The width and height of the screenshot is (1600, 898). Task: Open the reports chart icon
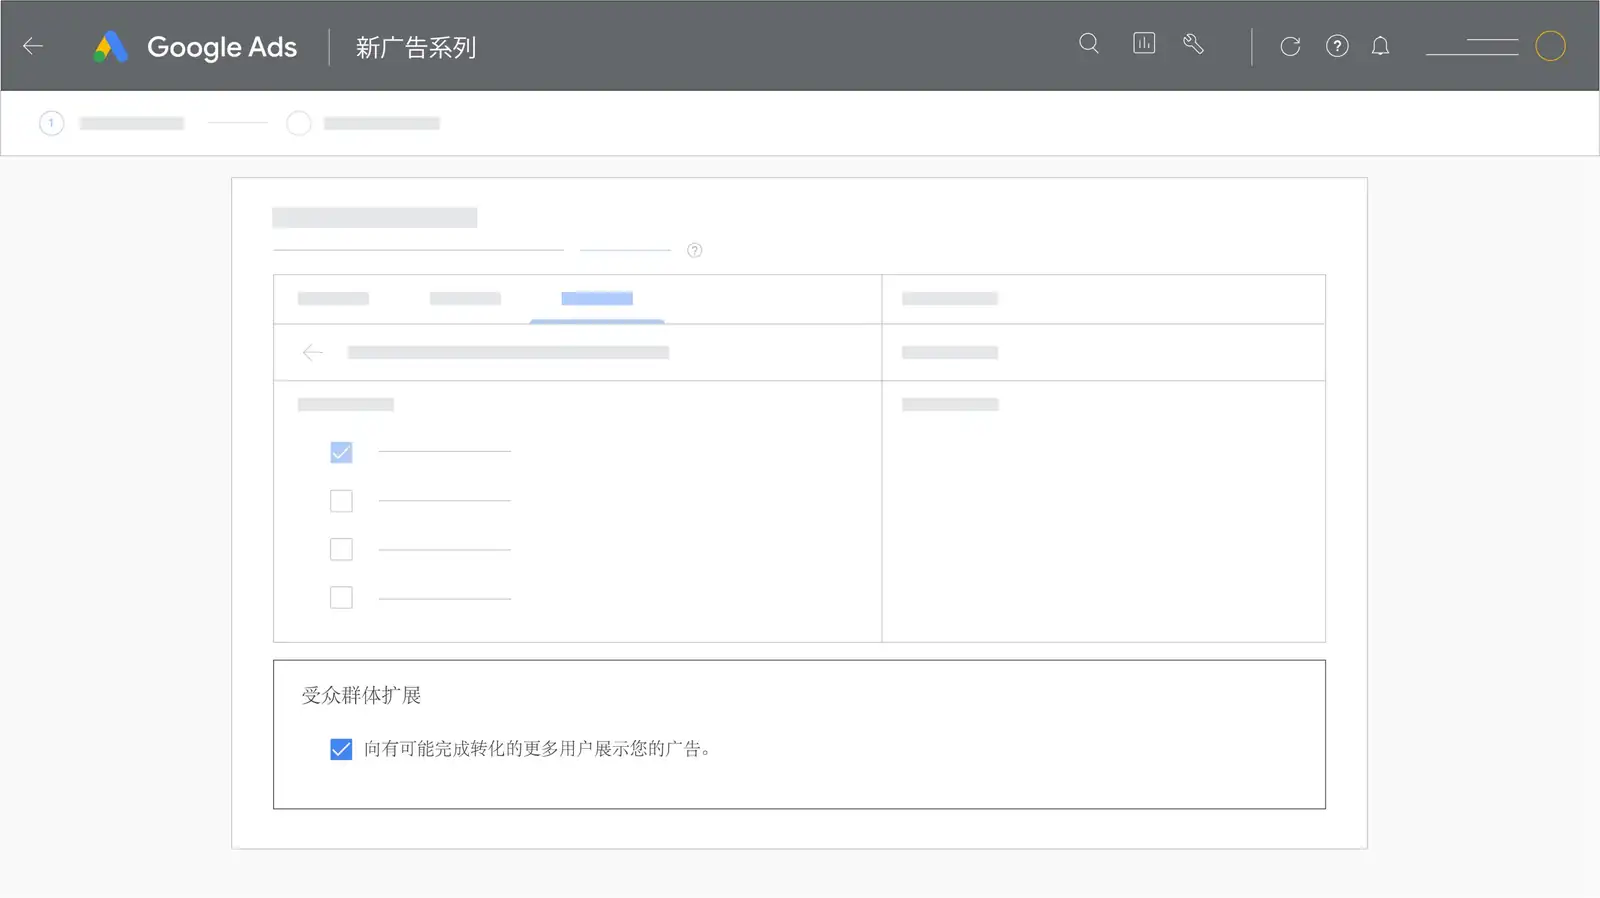(x=1144, y=43)
